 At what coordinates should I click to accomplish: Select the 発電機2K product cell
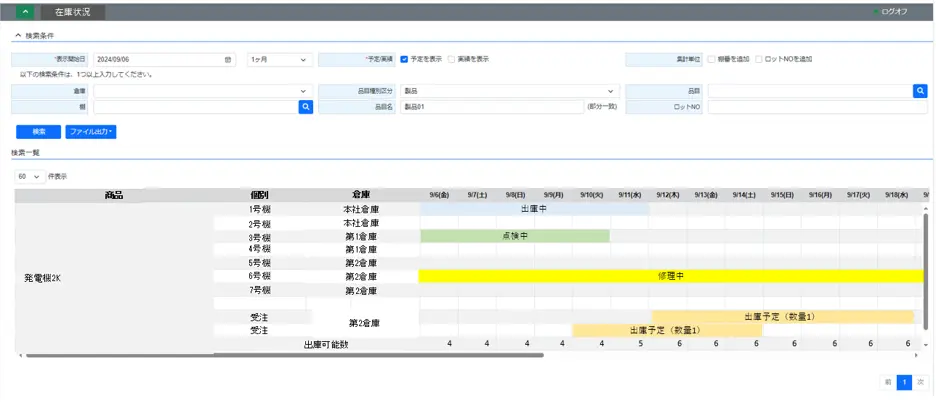42,278
